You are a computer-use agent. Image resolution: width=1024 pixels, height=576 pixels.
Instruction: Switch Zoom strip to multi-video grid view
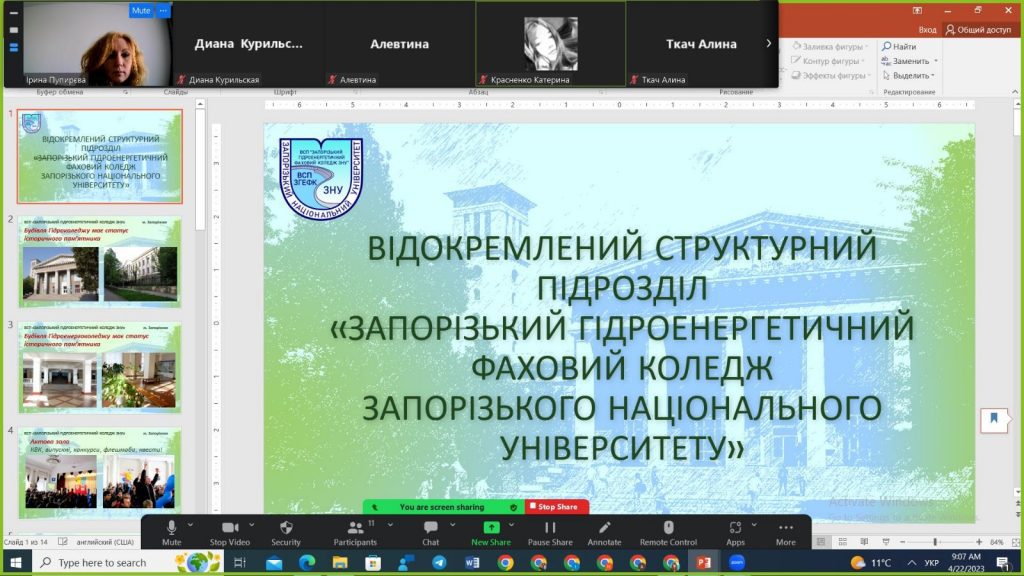coord(14,47)
